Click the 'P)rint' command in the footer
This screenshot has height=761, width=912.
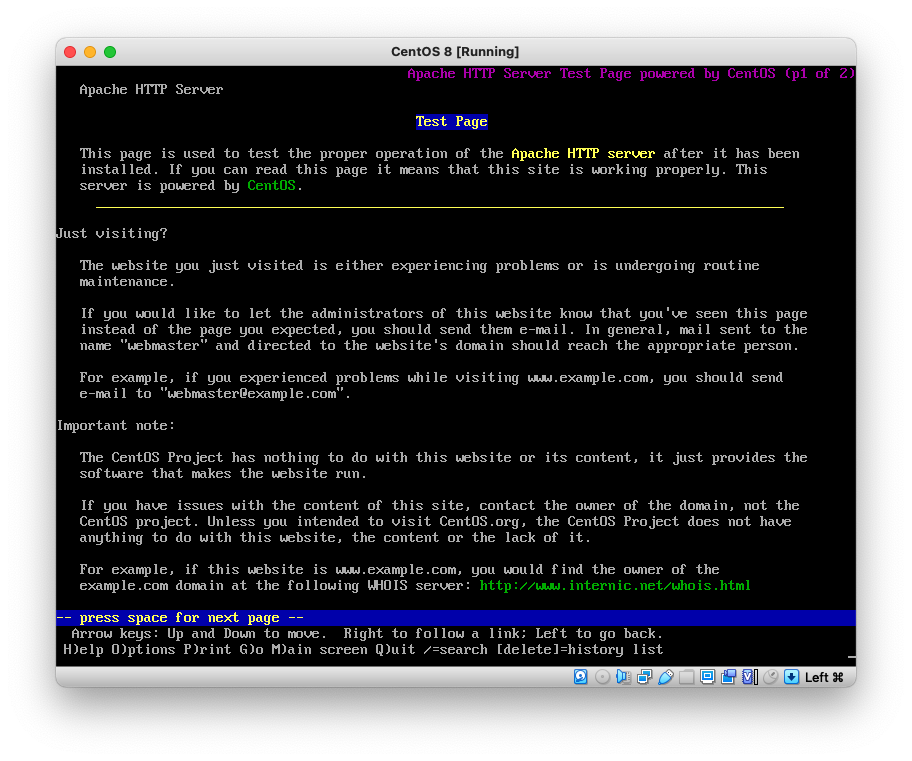click(207, 649)
